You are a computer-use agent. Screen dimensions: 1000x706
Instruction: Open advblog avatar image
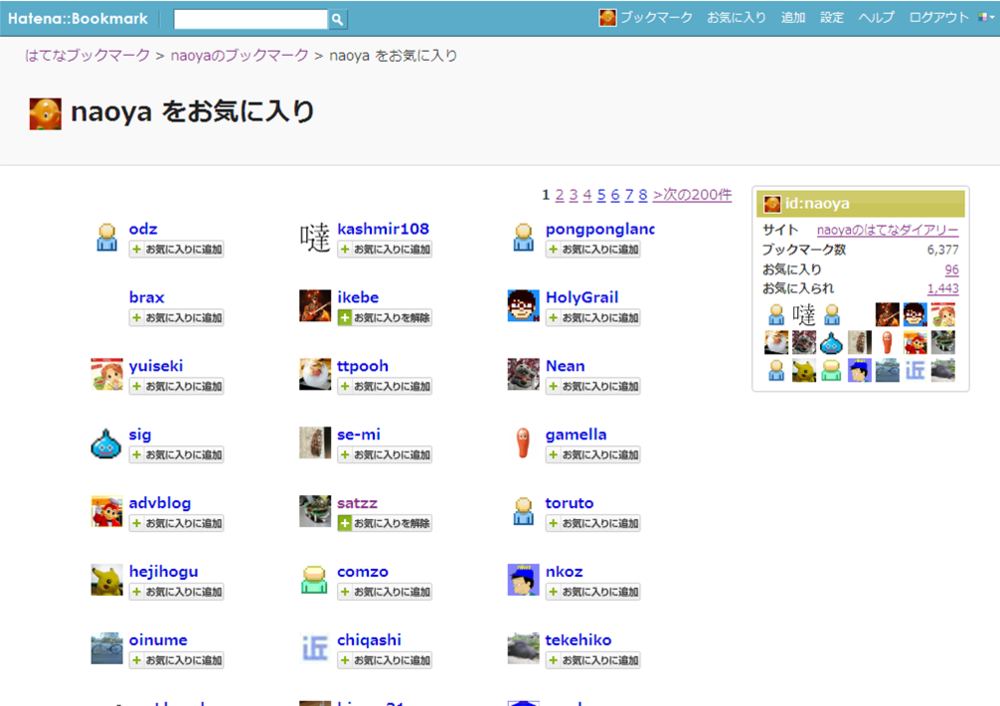coord(107,511)
